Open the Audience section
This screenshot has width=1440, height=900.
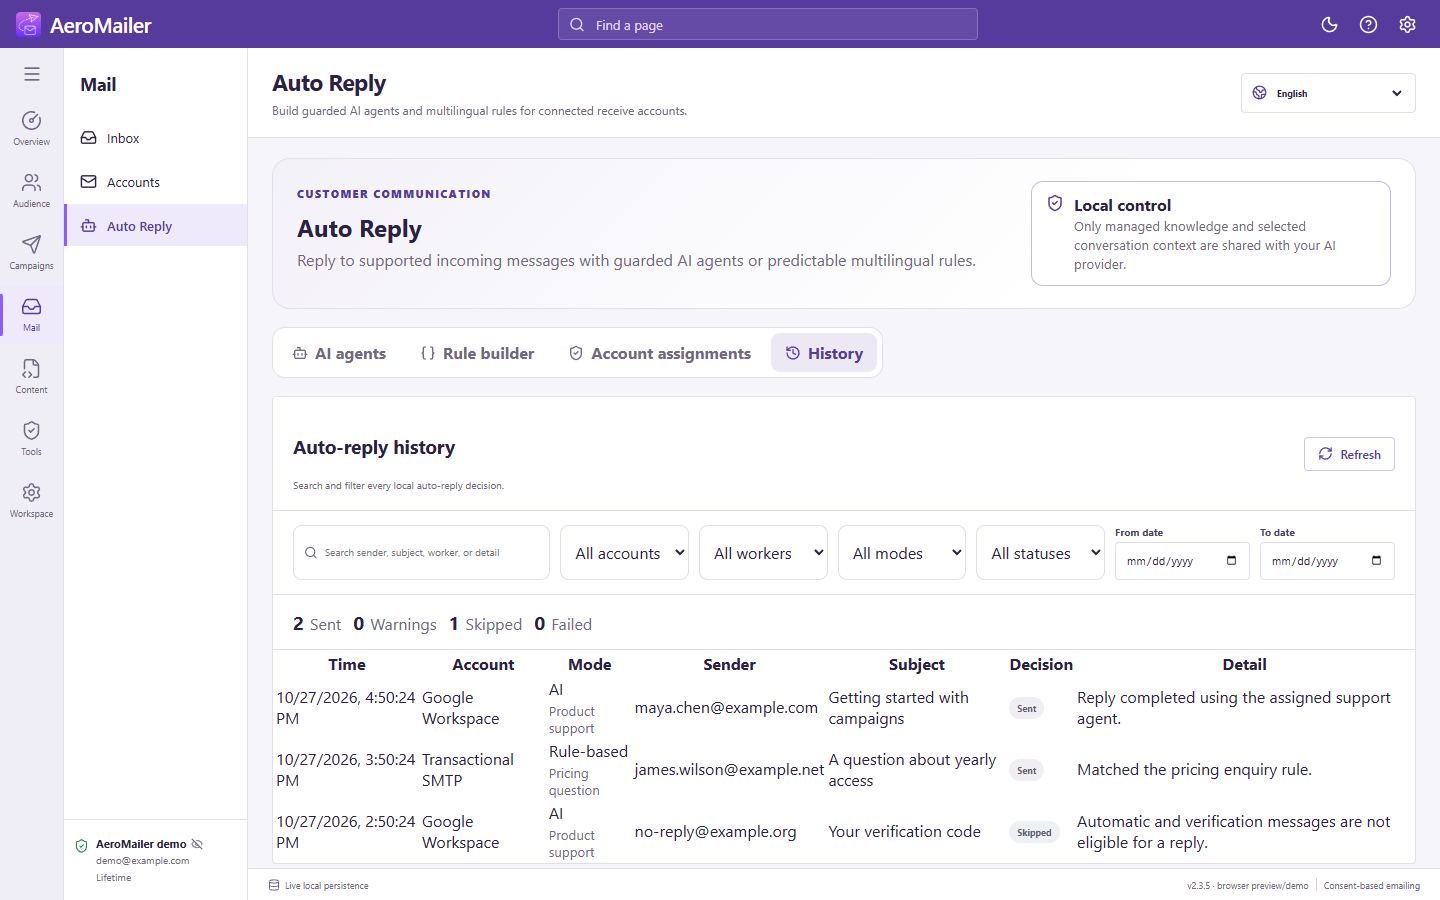coord(32,190)
